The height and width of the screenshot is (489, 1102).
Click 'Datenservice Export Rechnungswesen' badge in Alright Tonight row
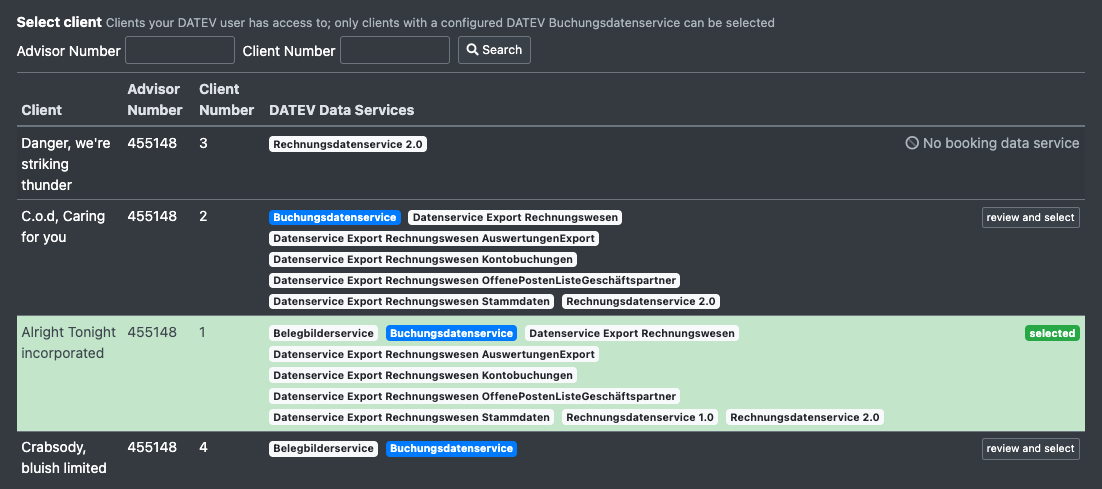click(x=632, y=333)
